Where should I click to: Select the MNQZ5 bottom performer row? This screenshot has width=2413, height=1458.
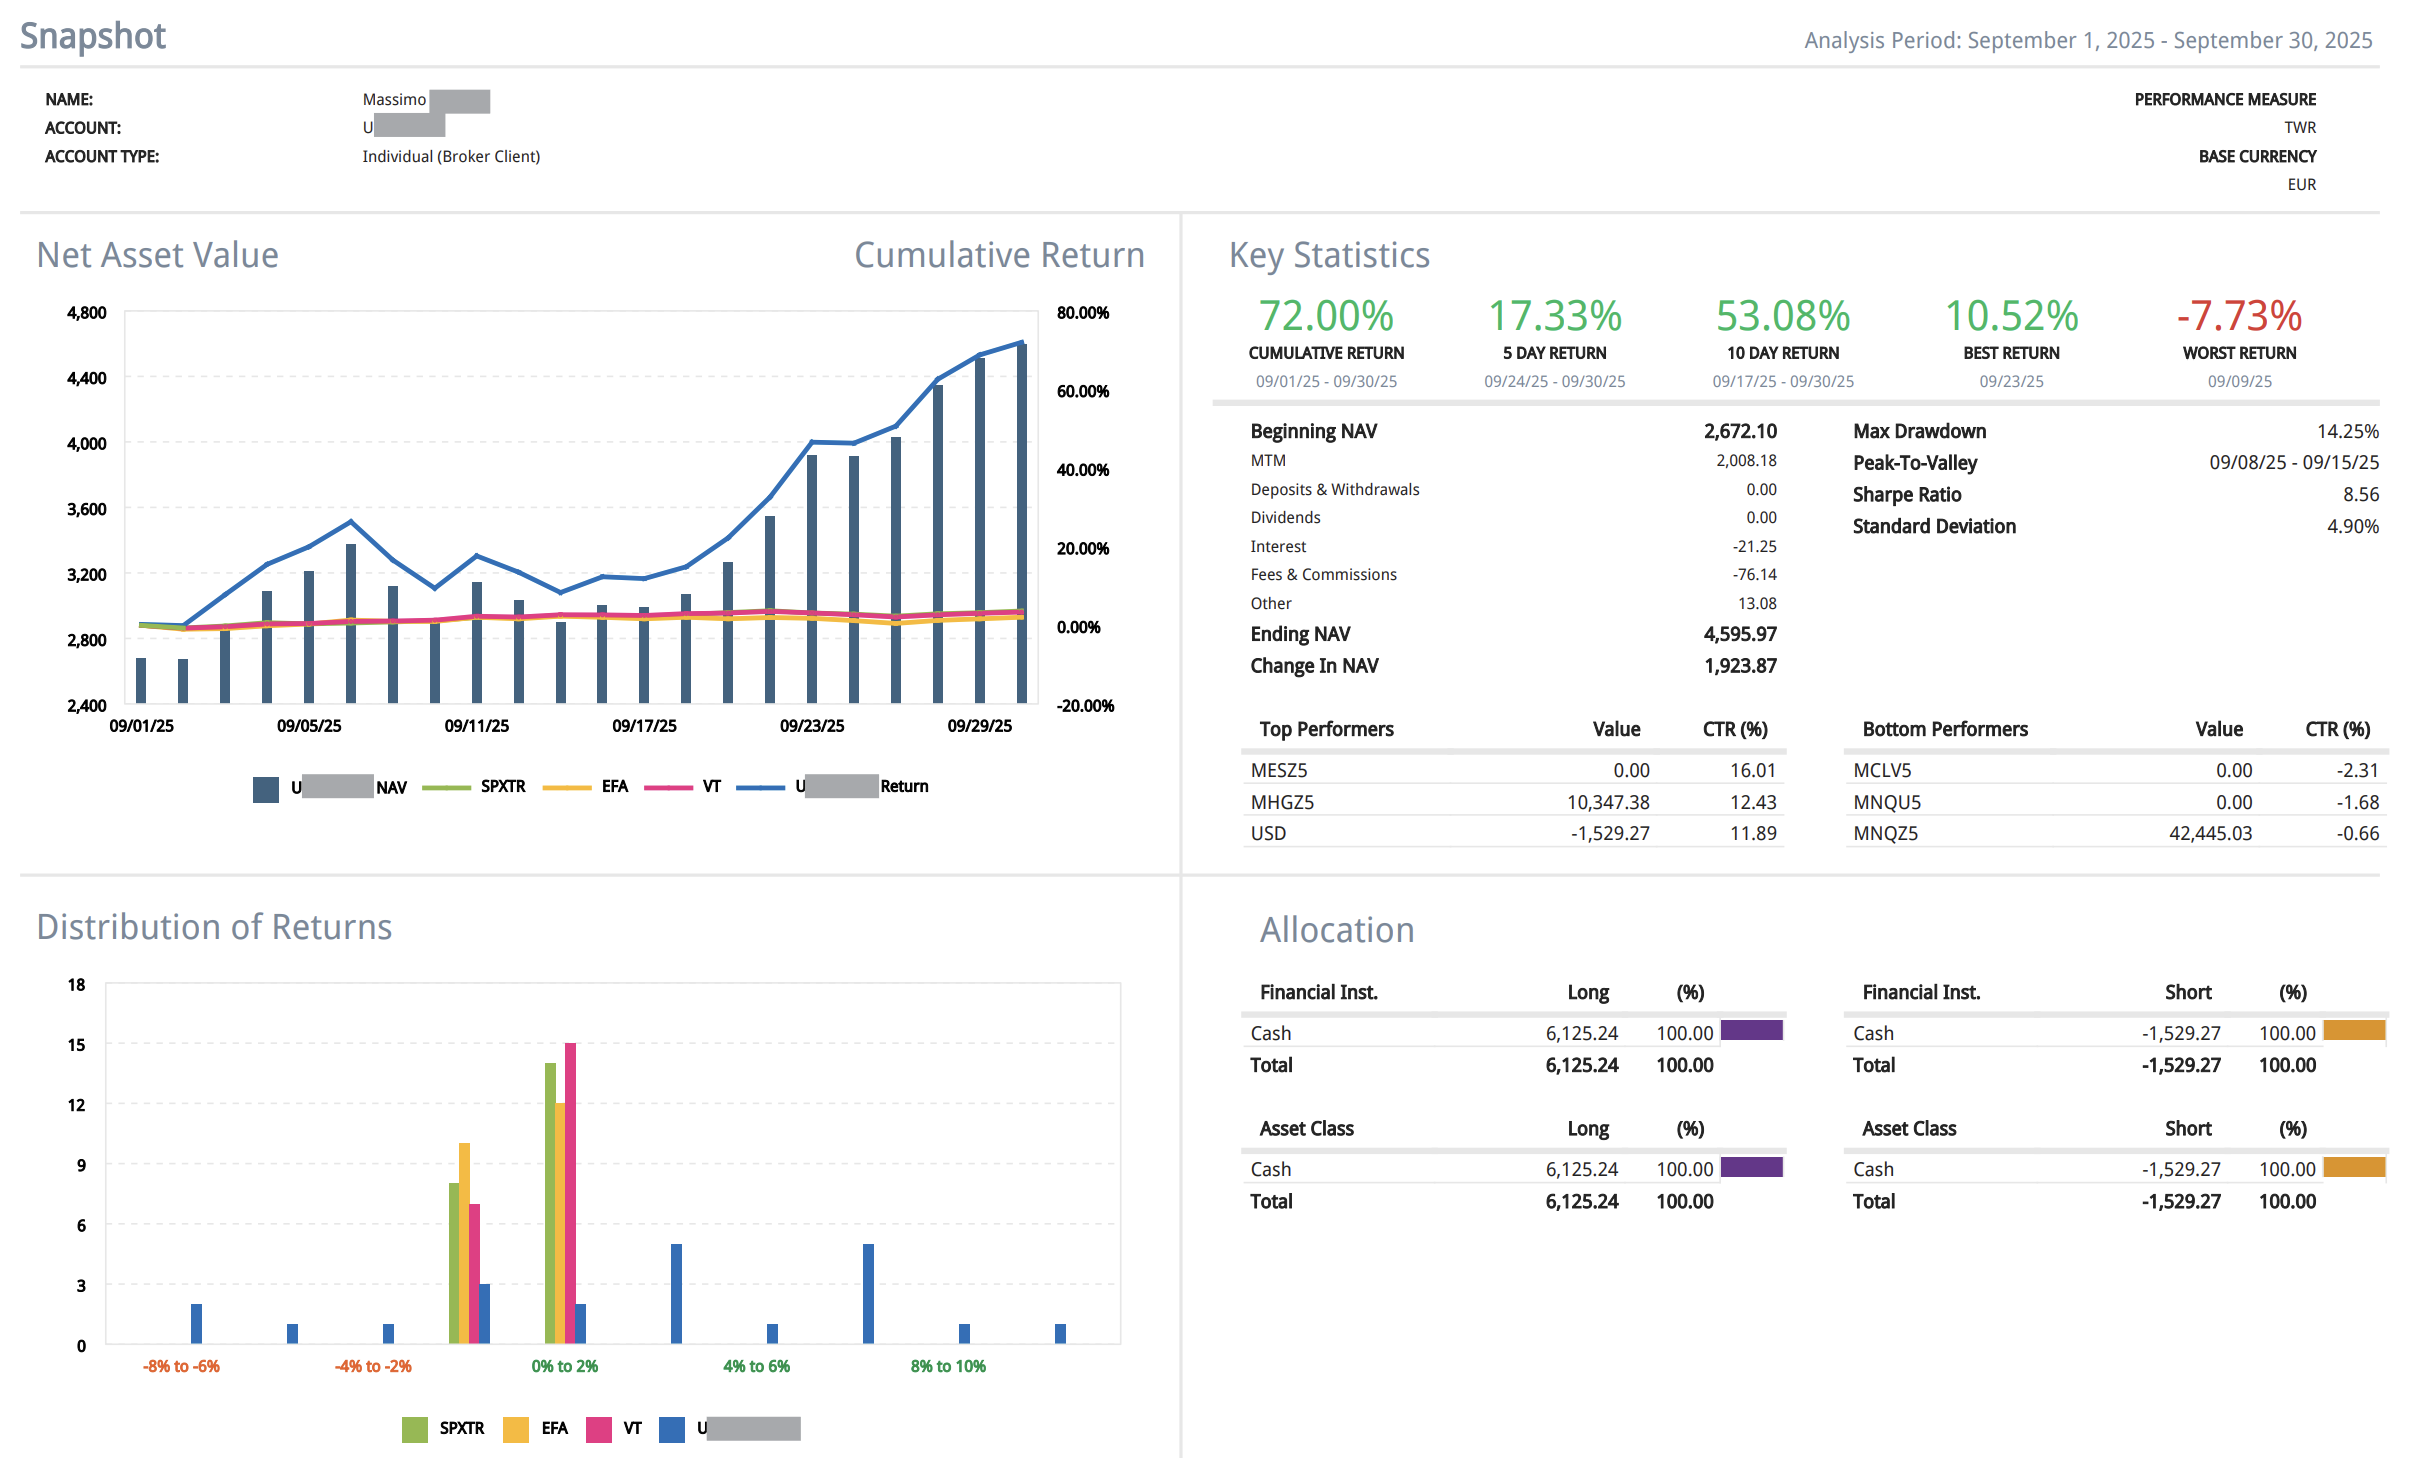pos(1885,833)
